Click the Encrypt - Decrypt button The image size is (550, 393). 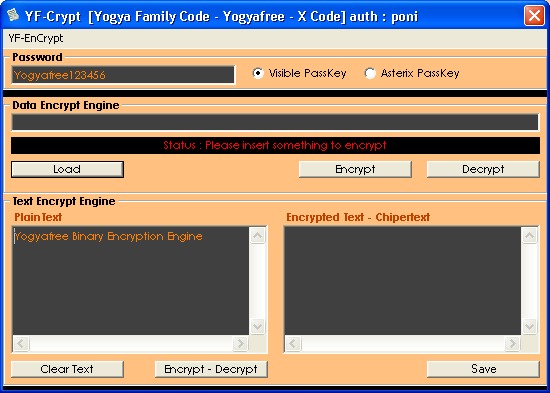(211, 369)
